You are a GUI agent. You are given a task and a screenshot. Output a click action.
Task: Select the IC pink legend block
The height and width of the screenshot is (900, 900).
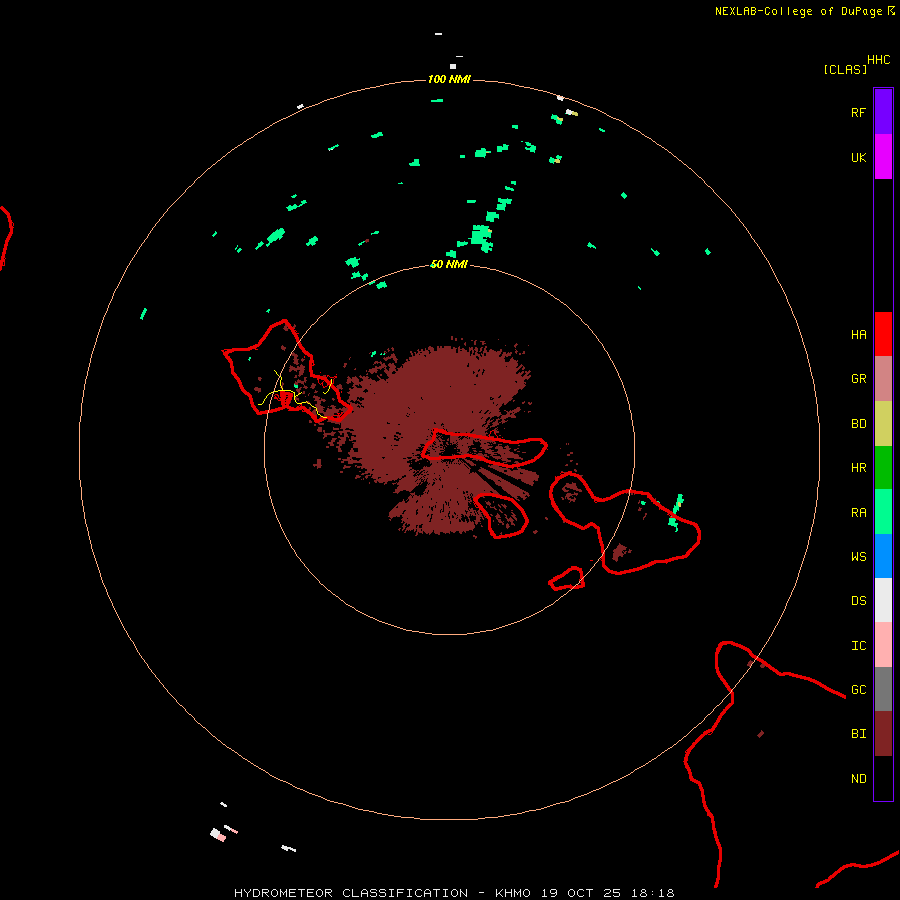pos(883,645)
